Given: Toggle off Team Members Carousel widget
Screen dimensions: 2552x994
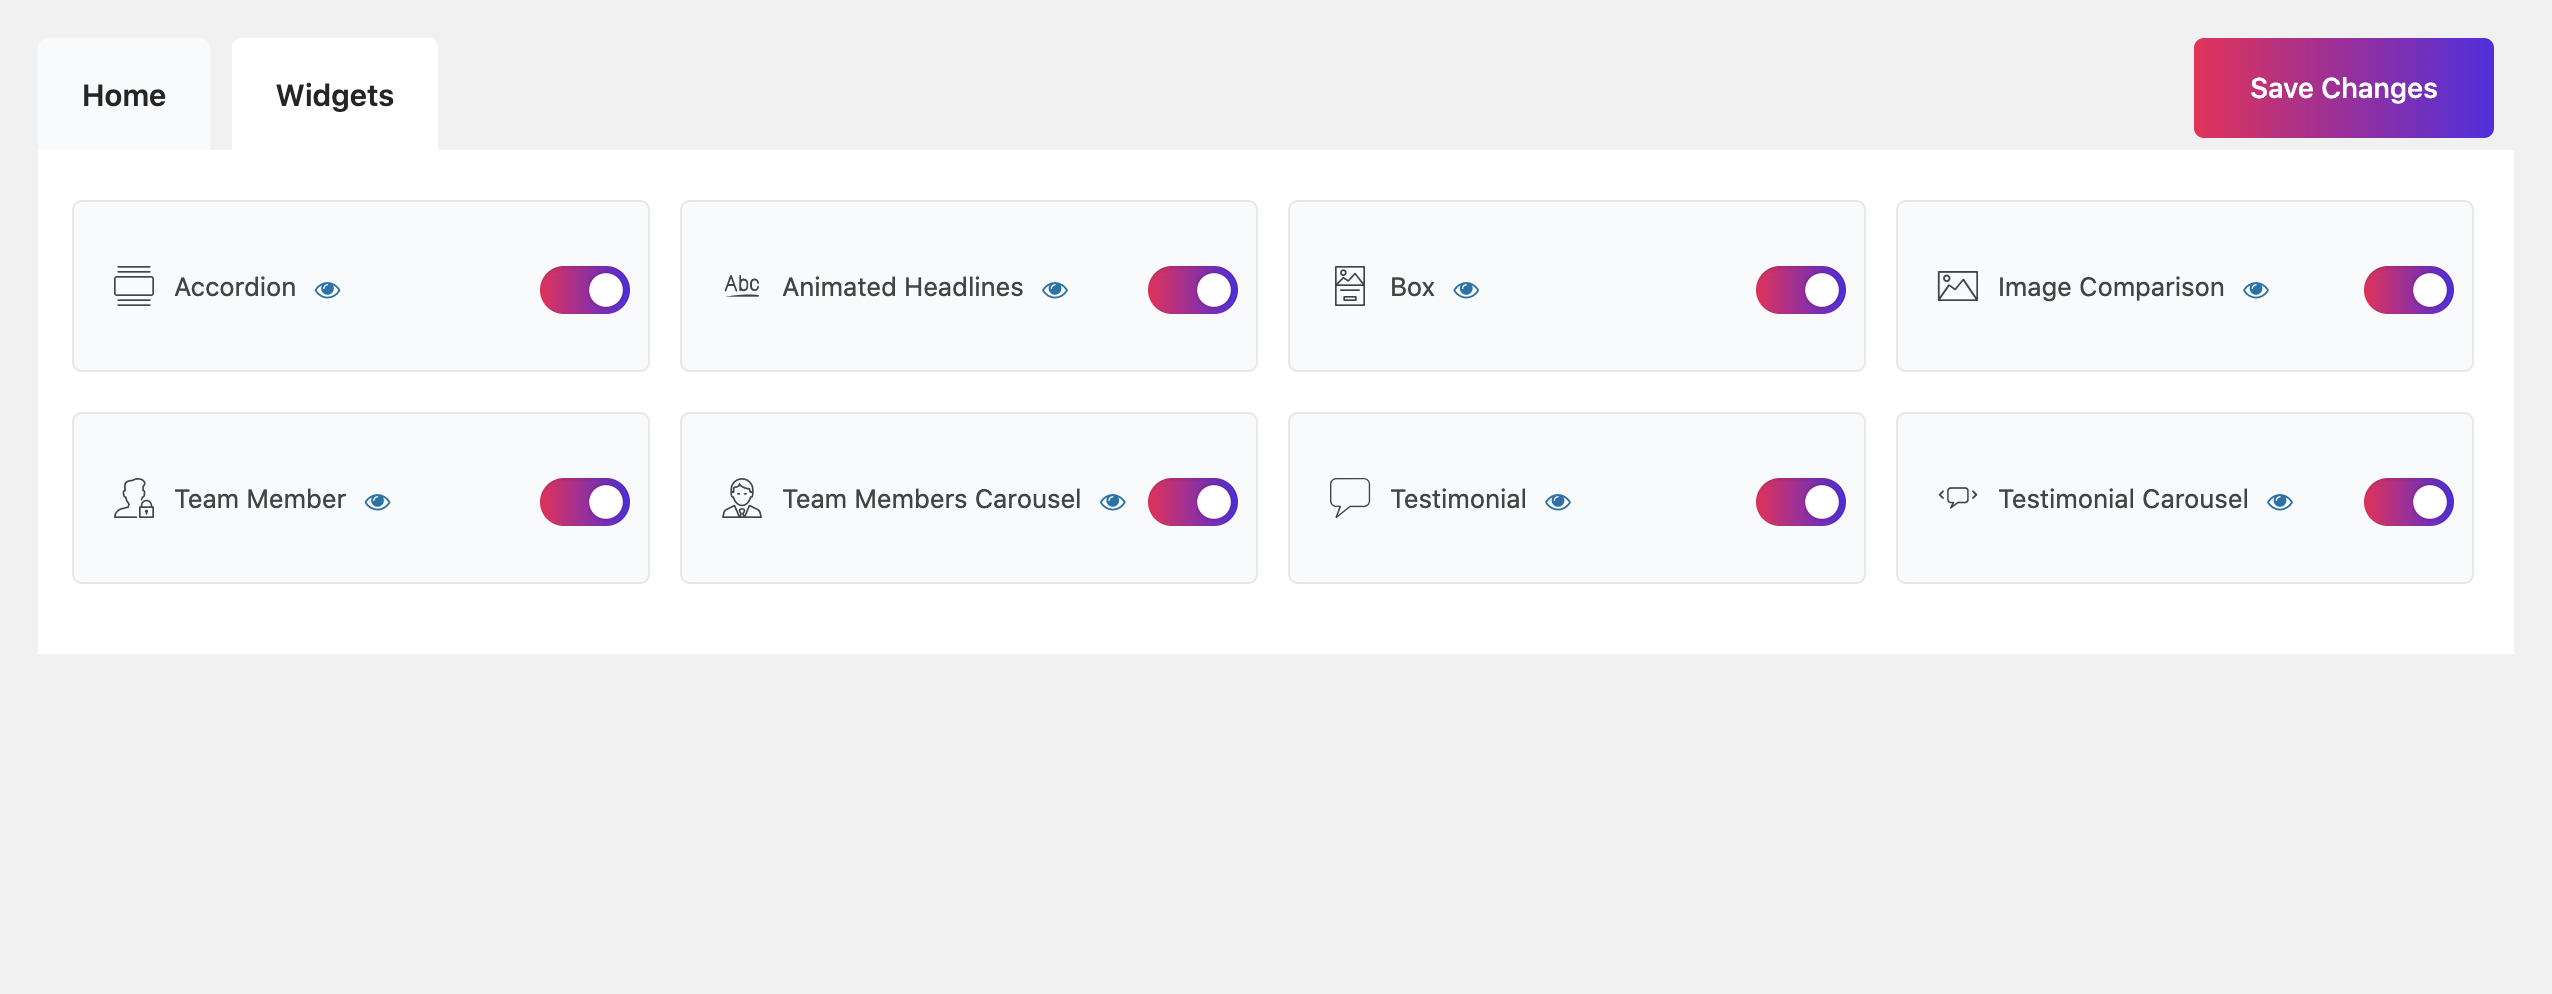Looking at the screenshot, I should click(x=1193, y=502).
